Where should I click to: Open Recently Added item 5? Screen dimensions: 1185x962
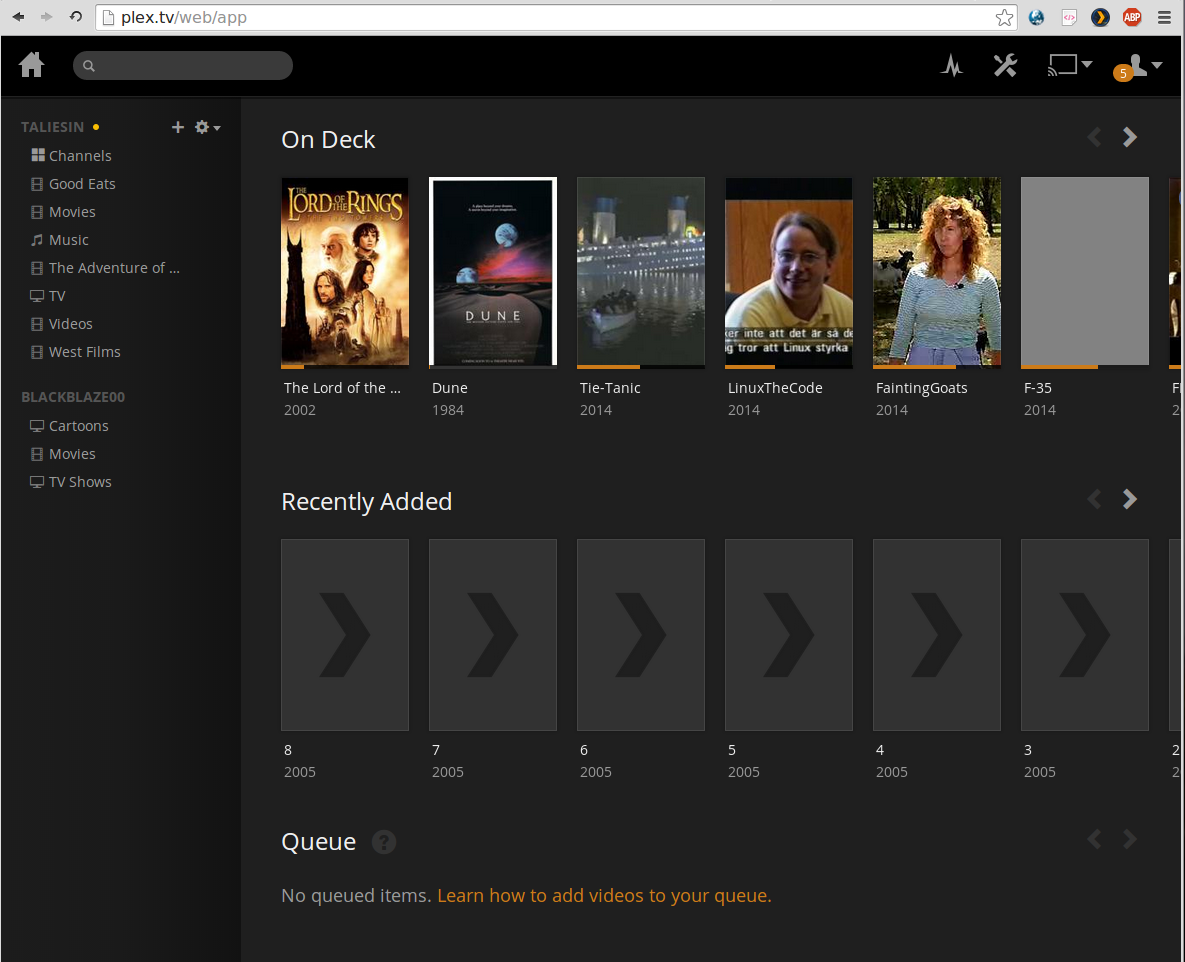point(789,635)
